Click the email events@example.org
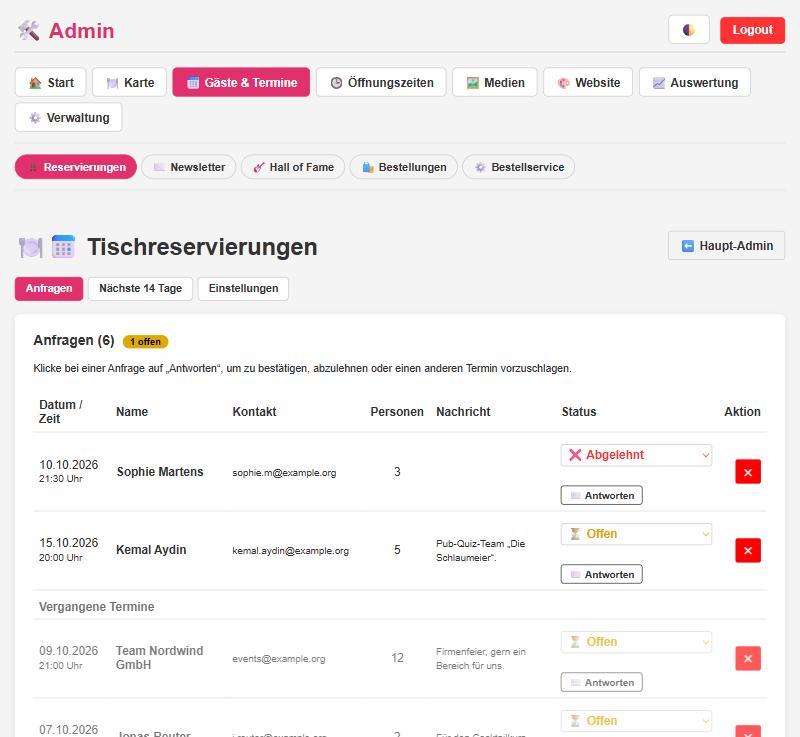 279,659
